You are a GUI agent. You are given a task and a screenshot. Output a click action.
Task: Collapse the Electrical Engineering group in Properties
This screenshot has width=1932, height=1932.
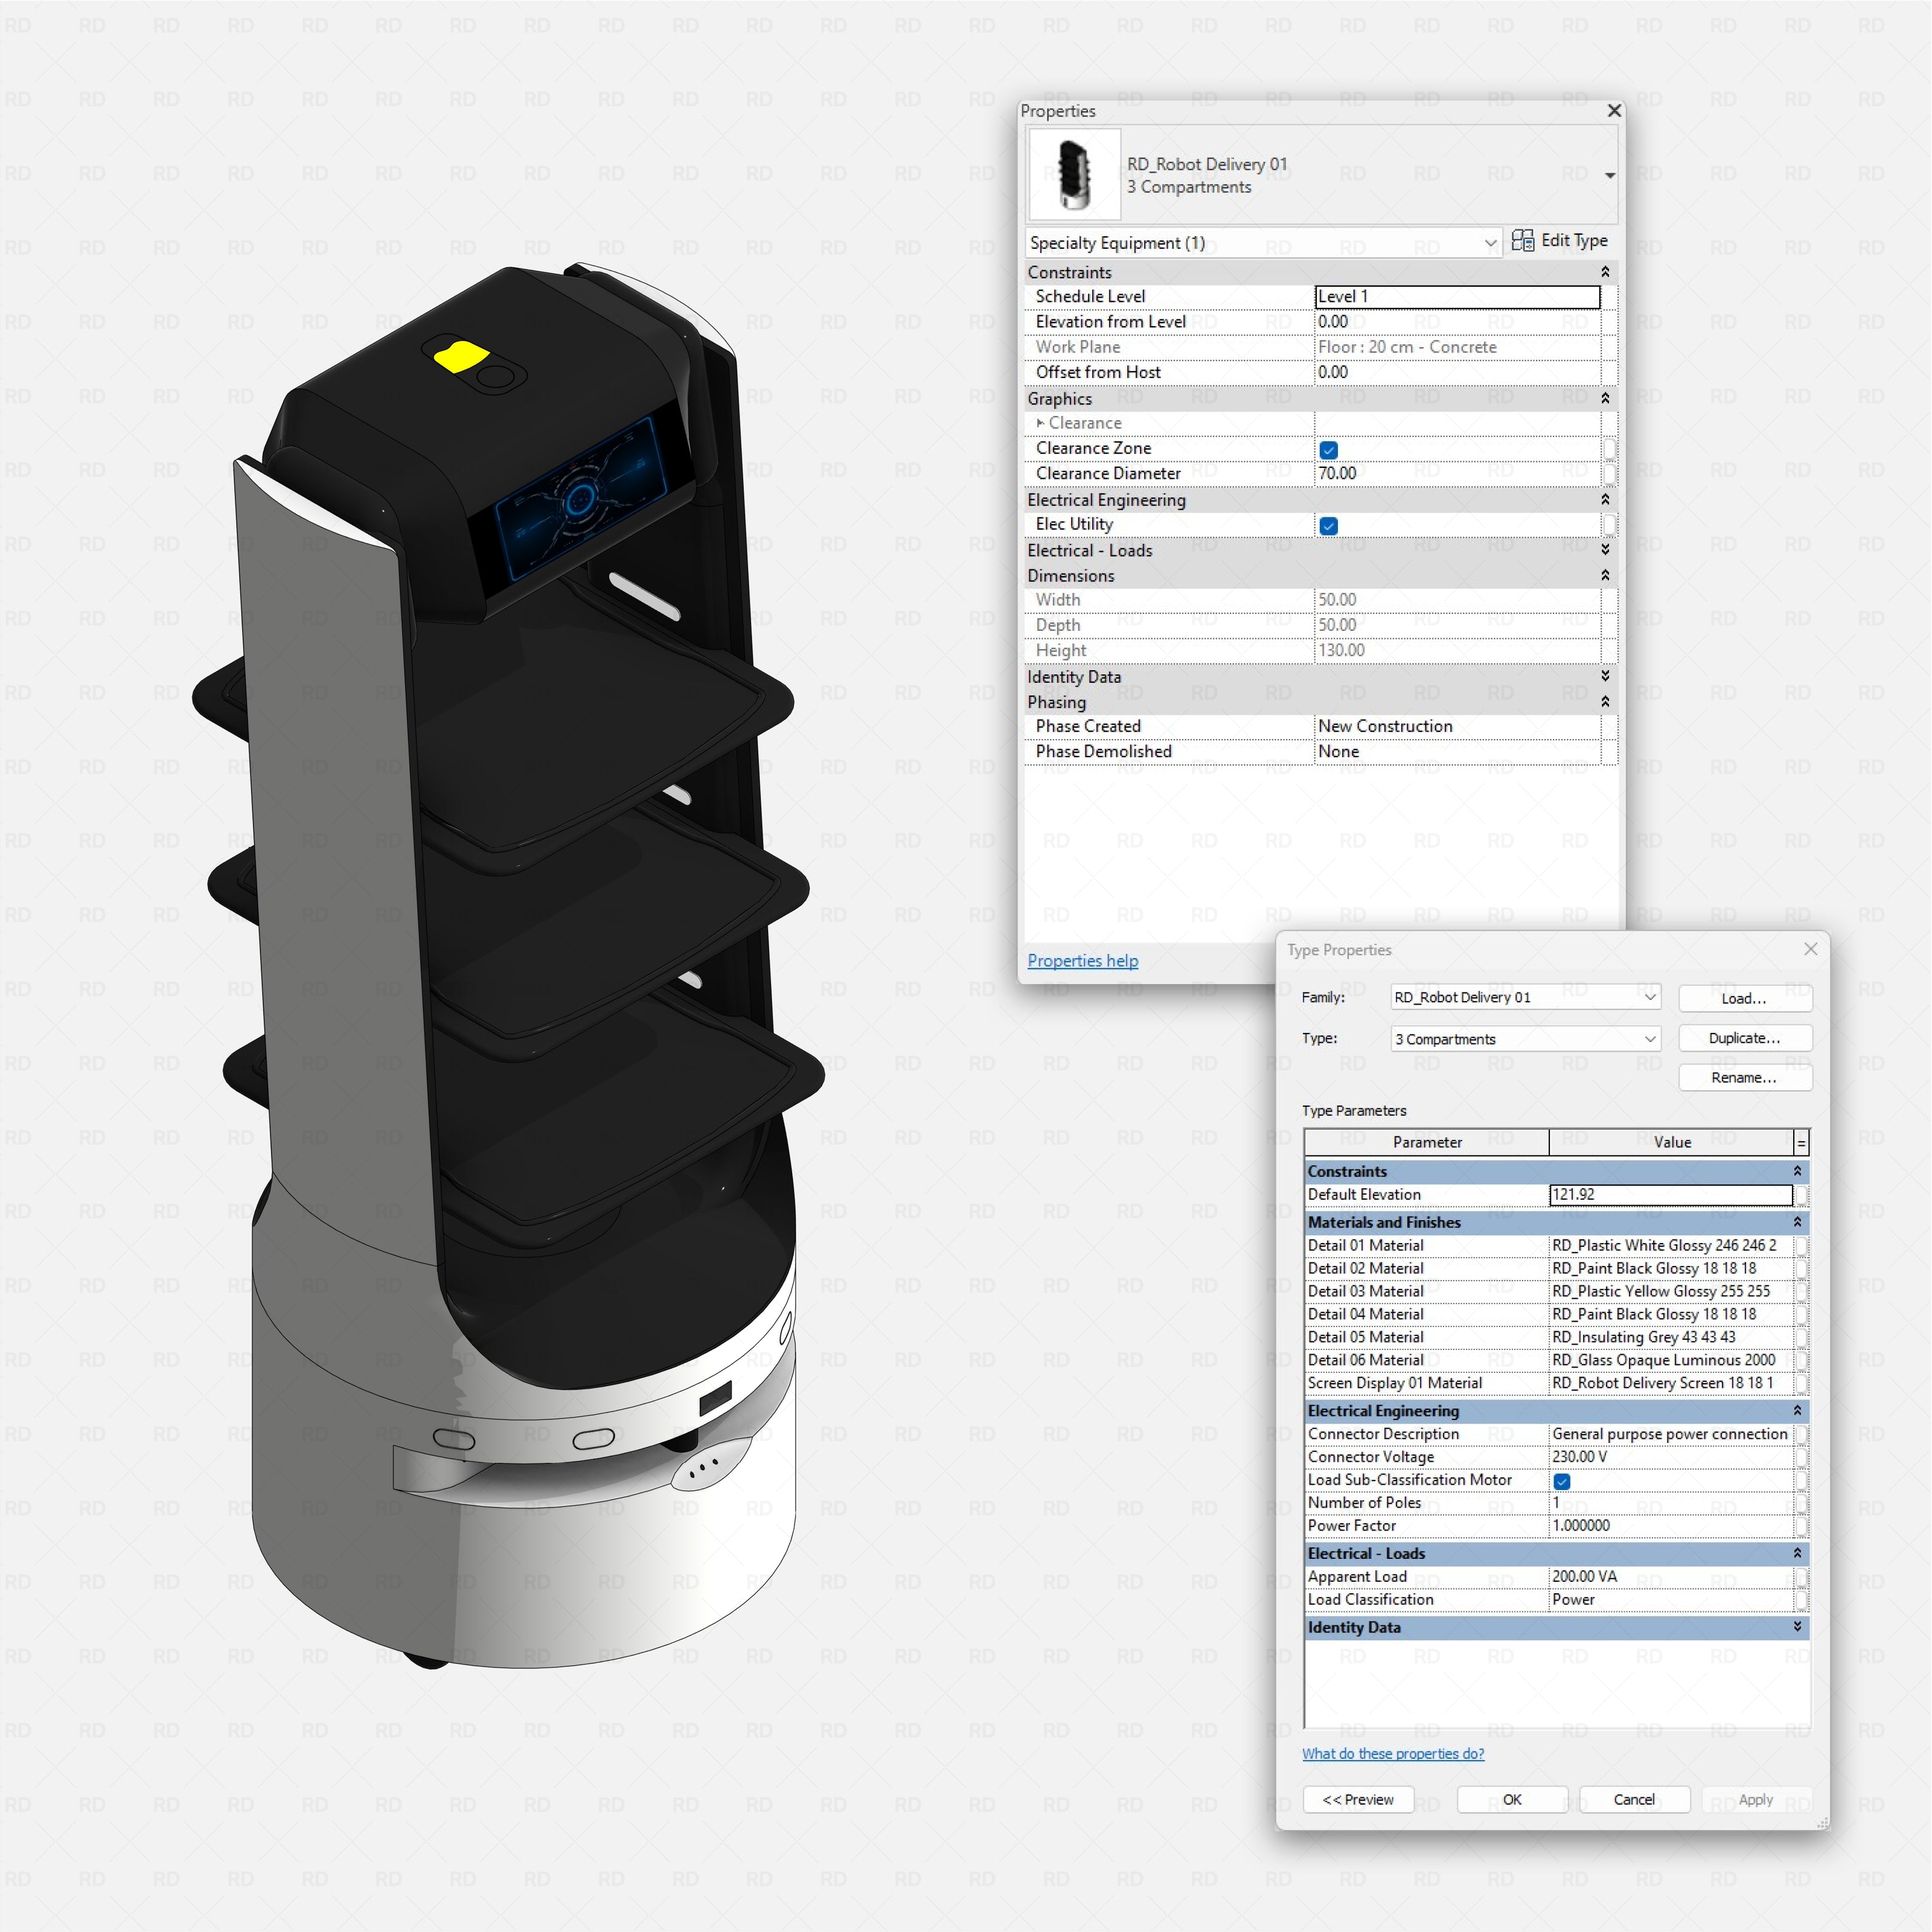tap(1605, 499)
